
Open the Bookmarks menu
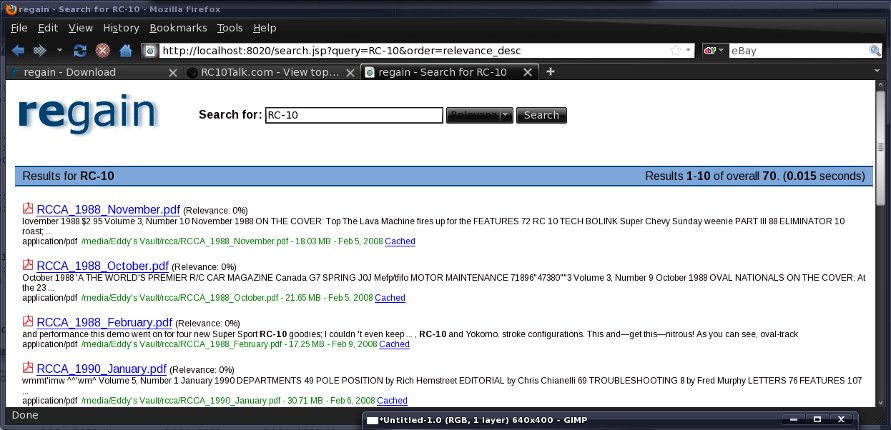coord(178,28)
